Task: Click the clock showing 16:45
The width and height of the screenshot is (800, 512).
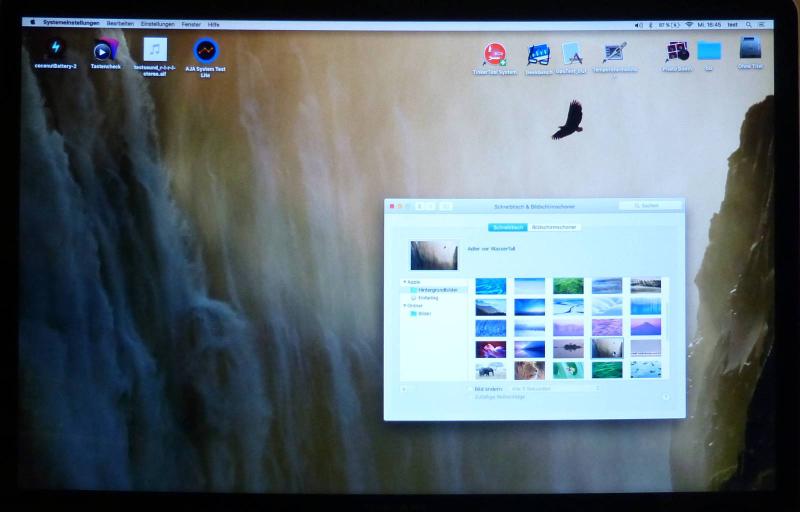Action: pos(710,25)
